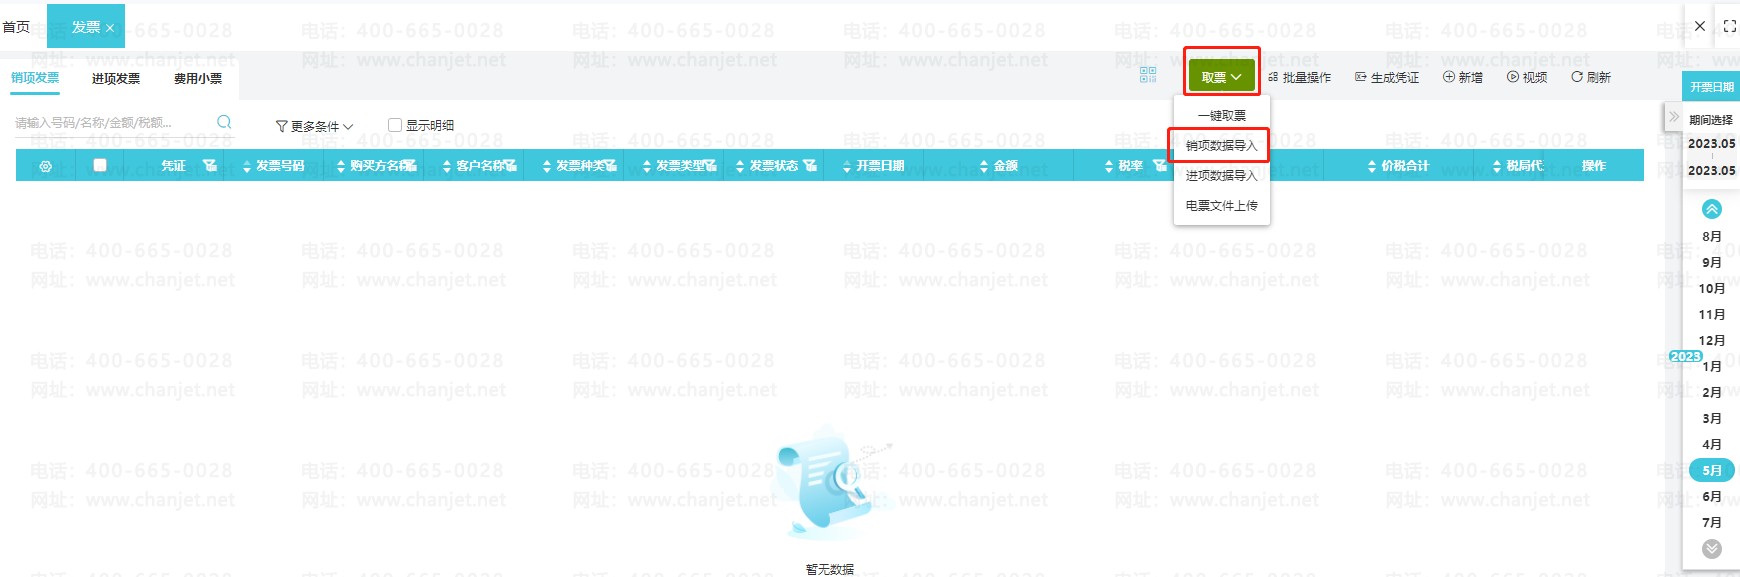This screenshot has height=577, width=1740.
Task: Sort by 税局代 column arrows
Action: click(x=1497, y=166)
